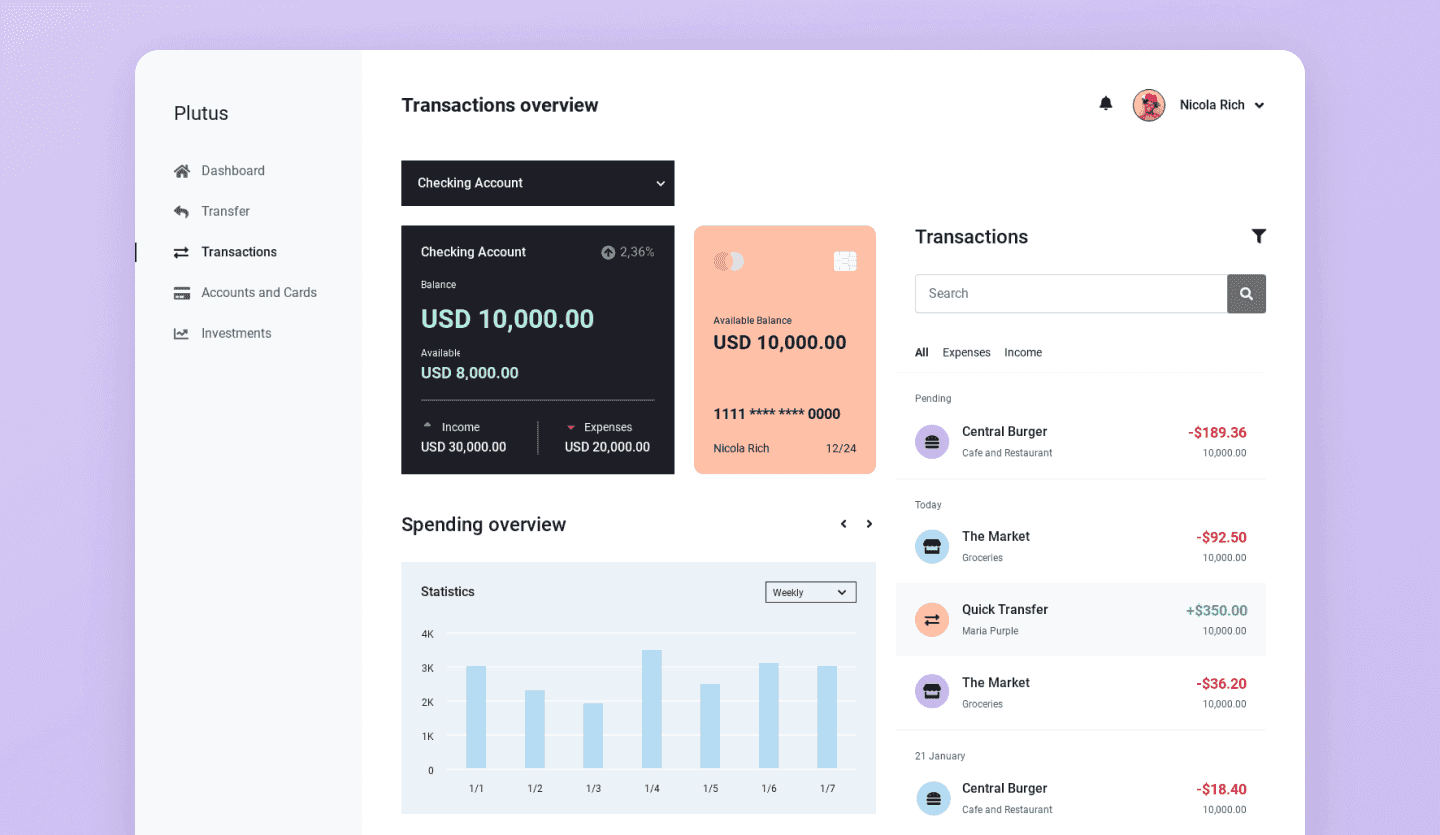Click the Plutus logo text
1440x835 pixels.
[201, 113]
